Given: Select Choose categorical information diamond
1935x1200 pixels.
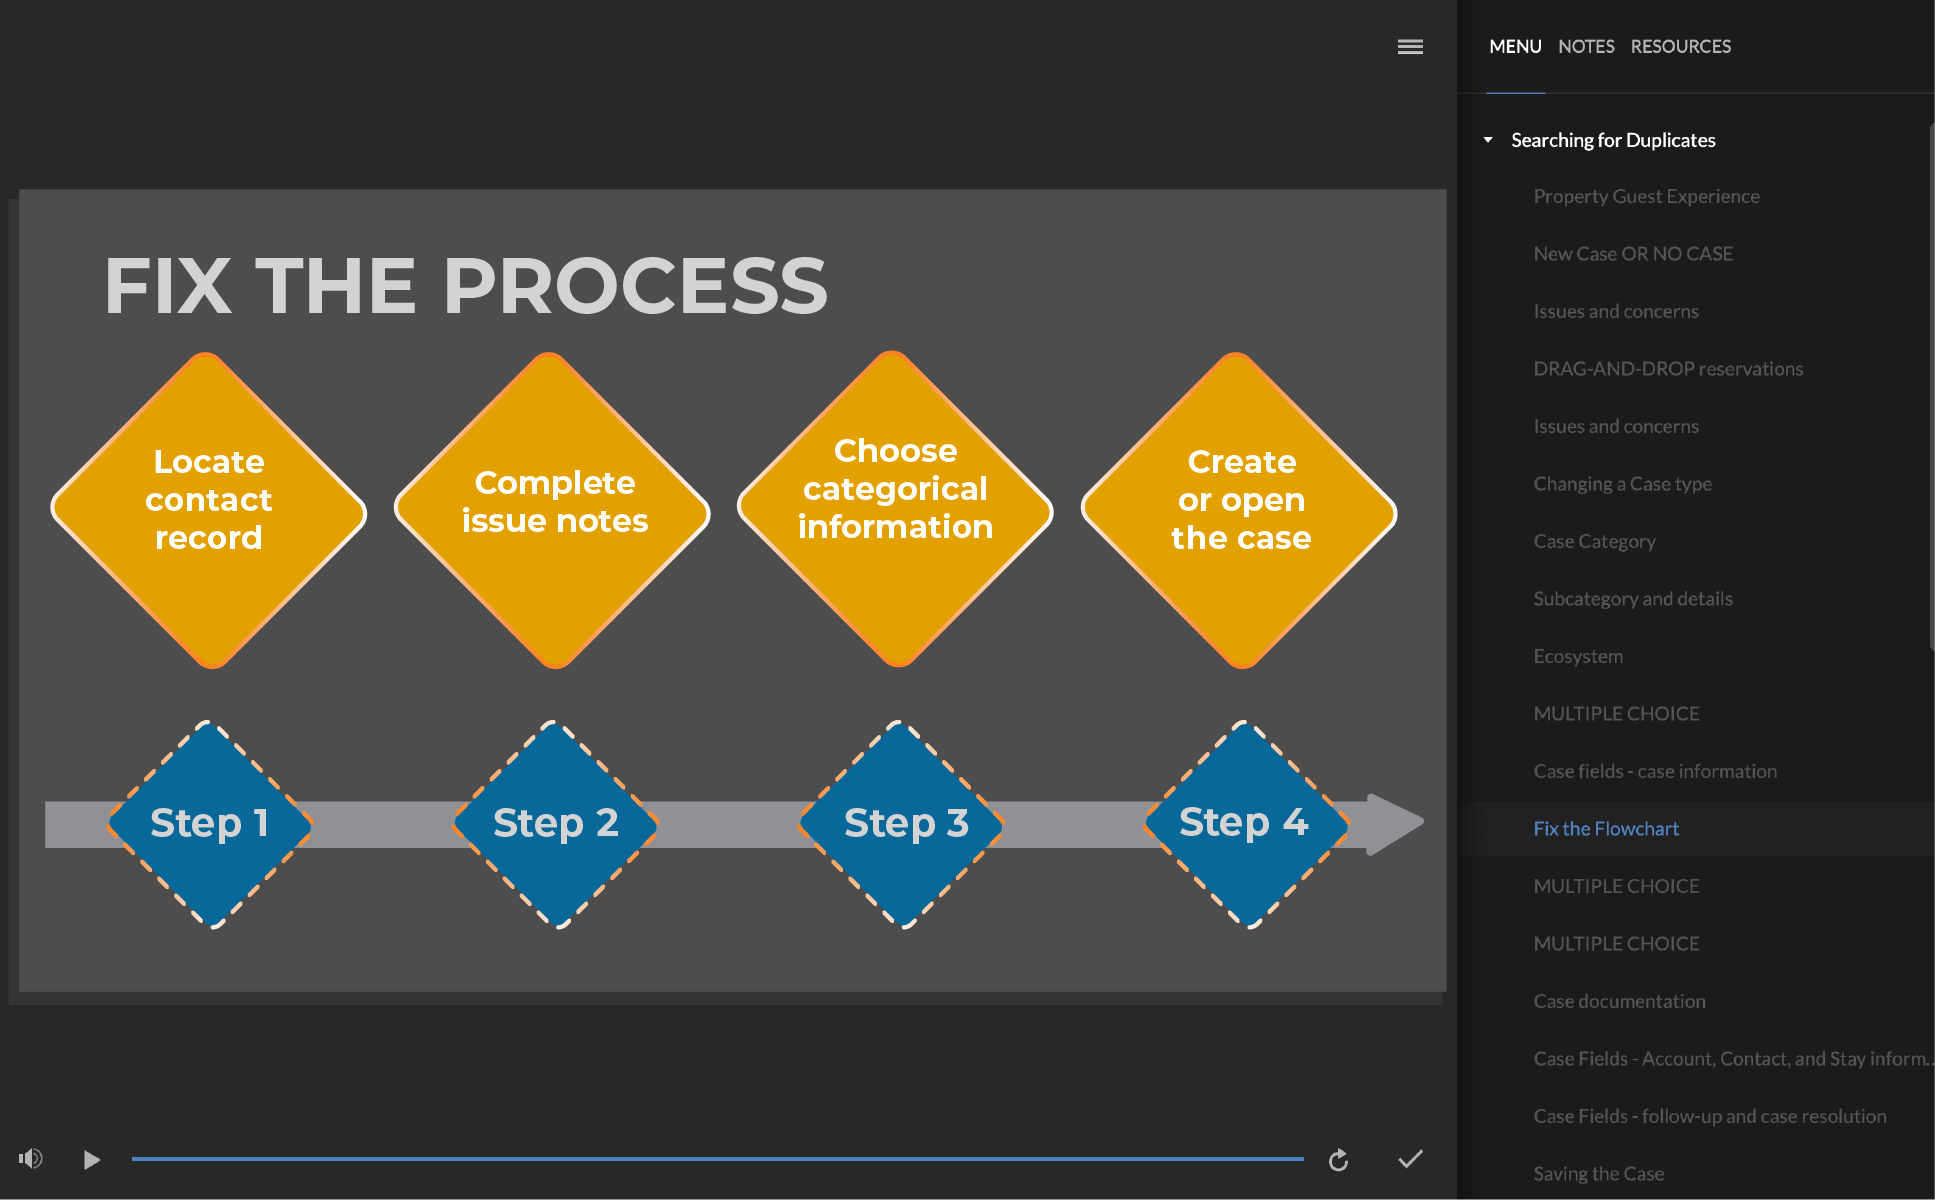Looking at the screenshot, I should 895,510.
